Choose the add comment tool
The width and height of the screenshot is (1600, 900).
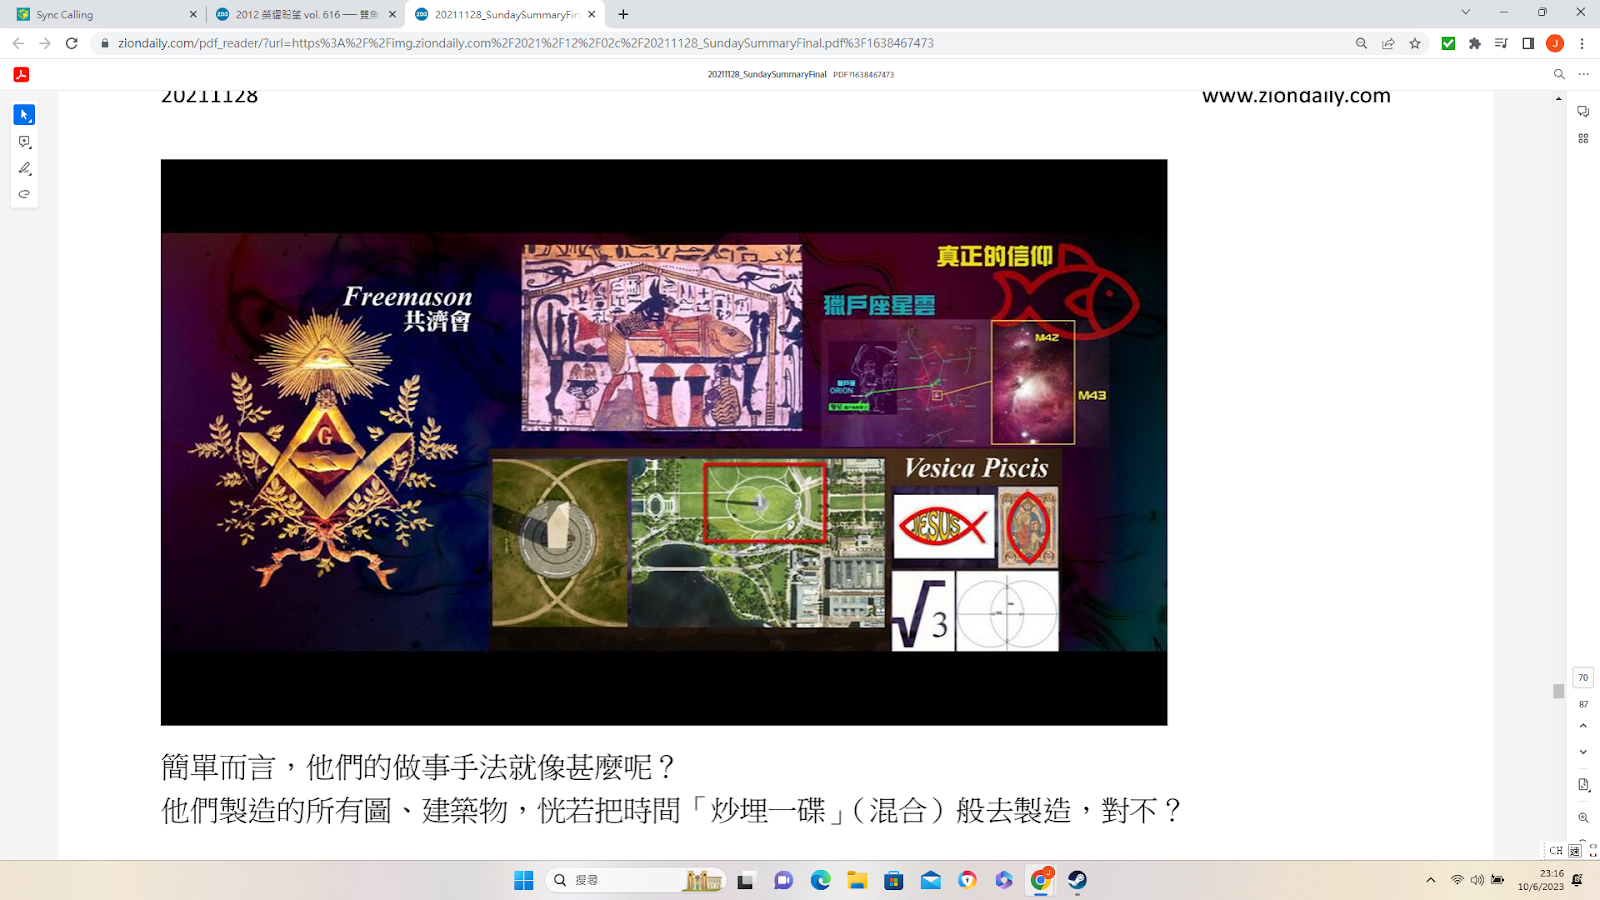[x=24, y=142]
